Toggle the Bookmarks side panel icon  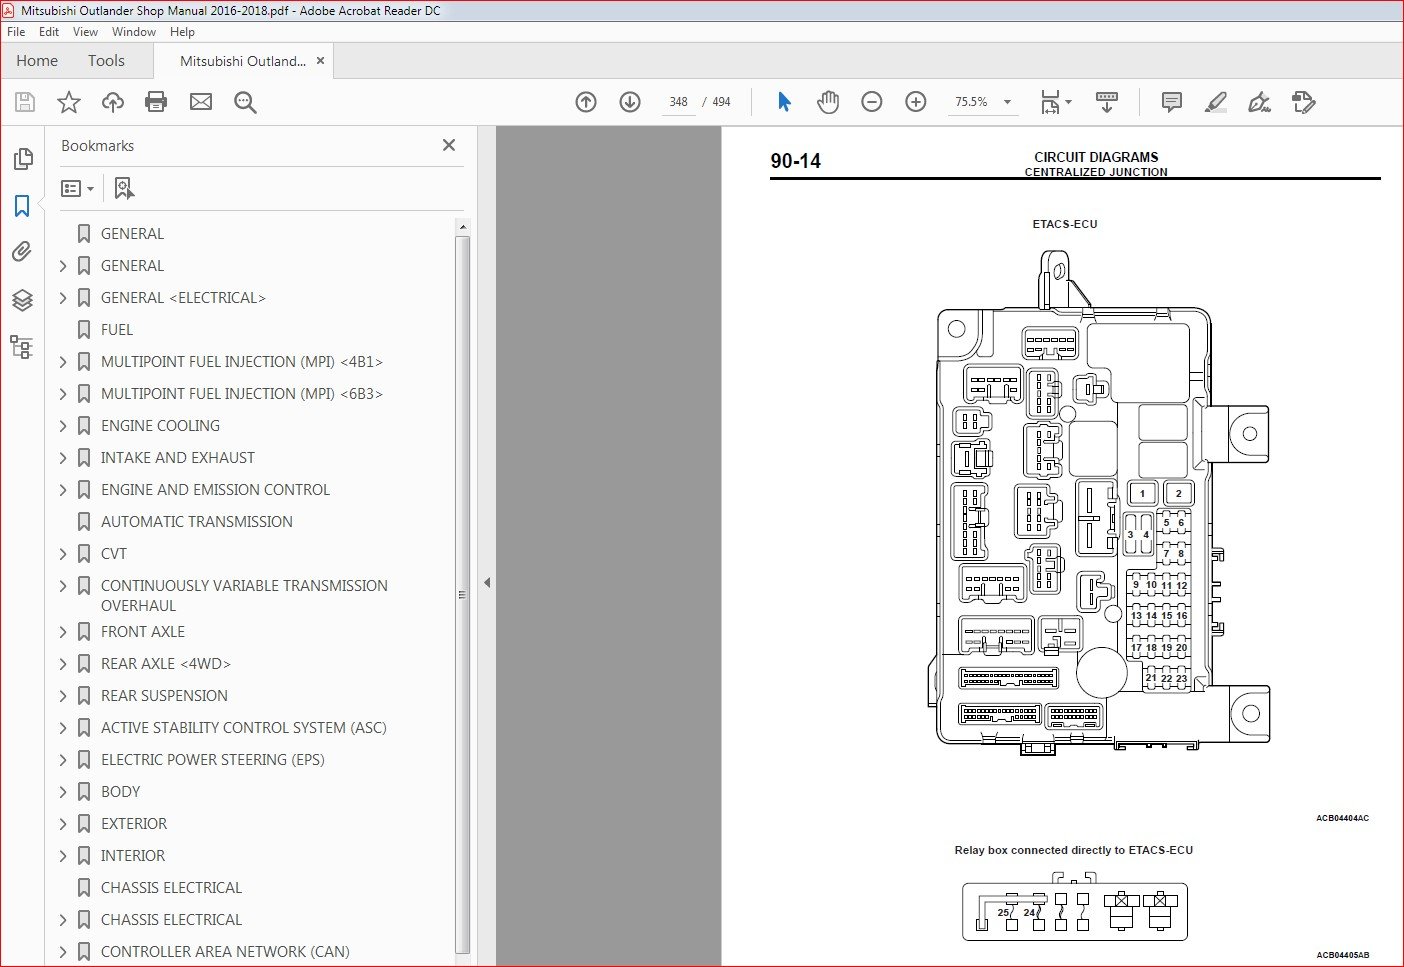(22, 206)
